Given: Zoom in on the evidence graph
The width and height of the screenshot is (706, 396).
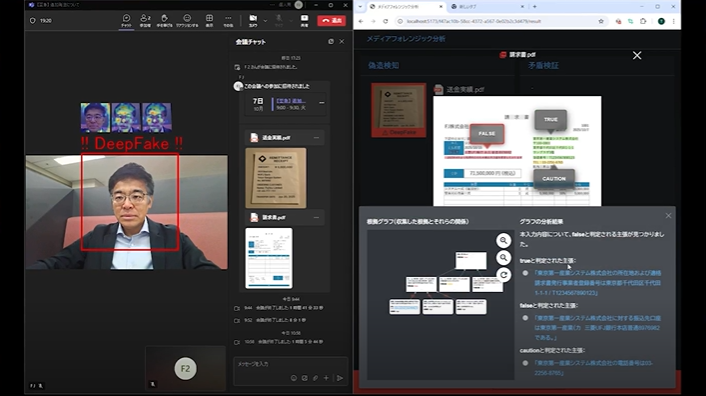Looking at the screenshot, I should [x=503, y=240].
